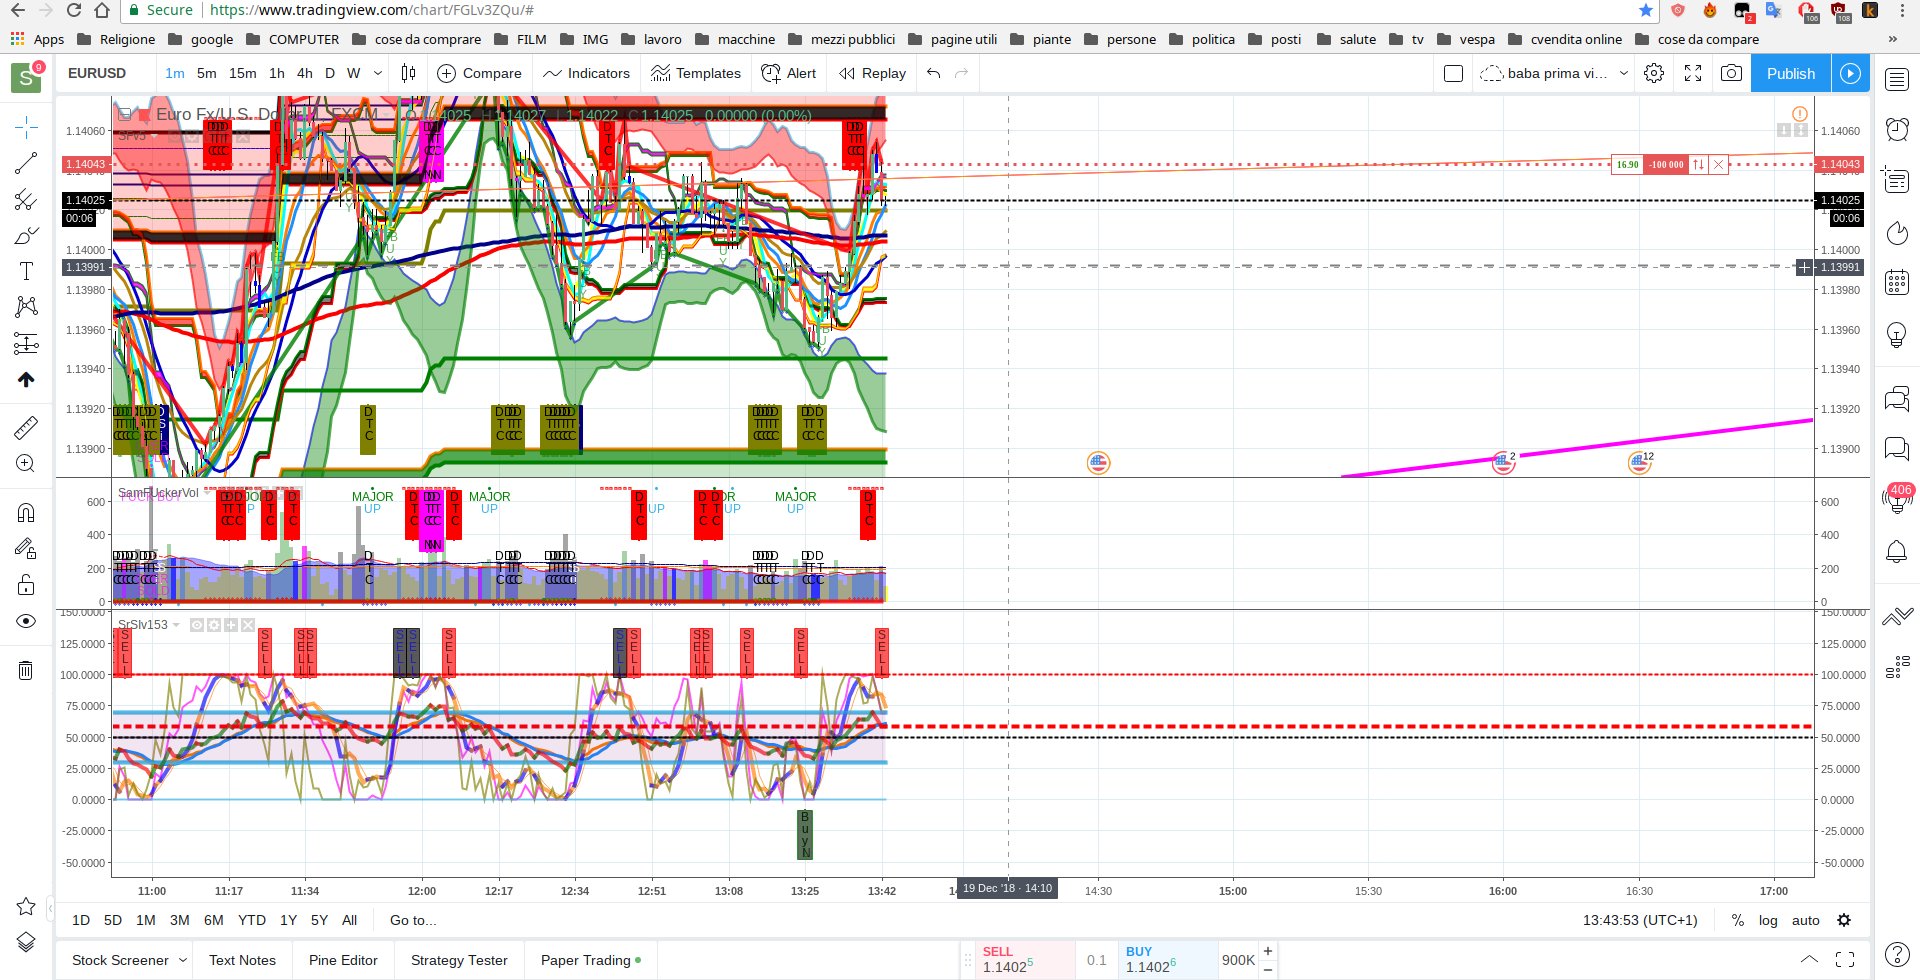Open the Strategy Tester tab

(x=459, y=960)
